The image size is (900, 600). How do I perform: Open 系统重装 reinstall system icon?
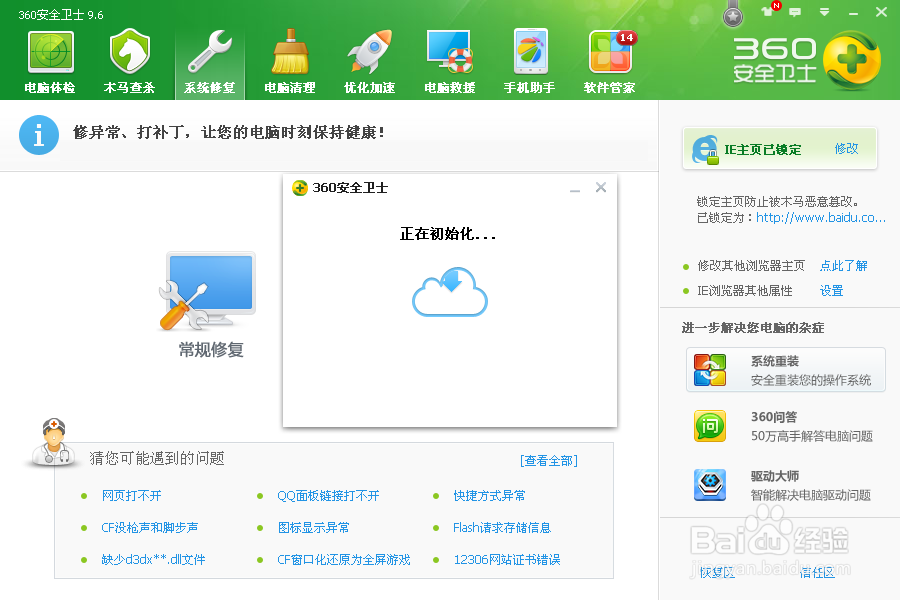(x=710, y=370)
